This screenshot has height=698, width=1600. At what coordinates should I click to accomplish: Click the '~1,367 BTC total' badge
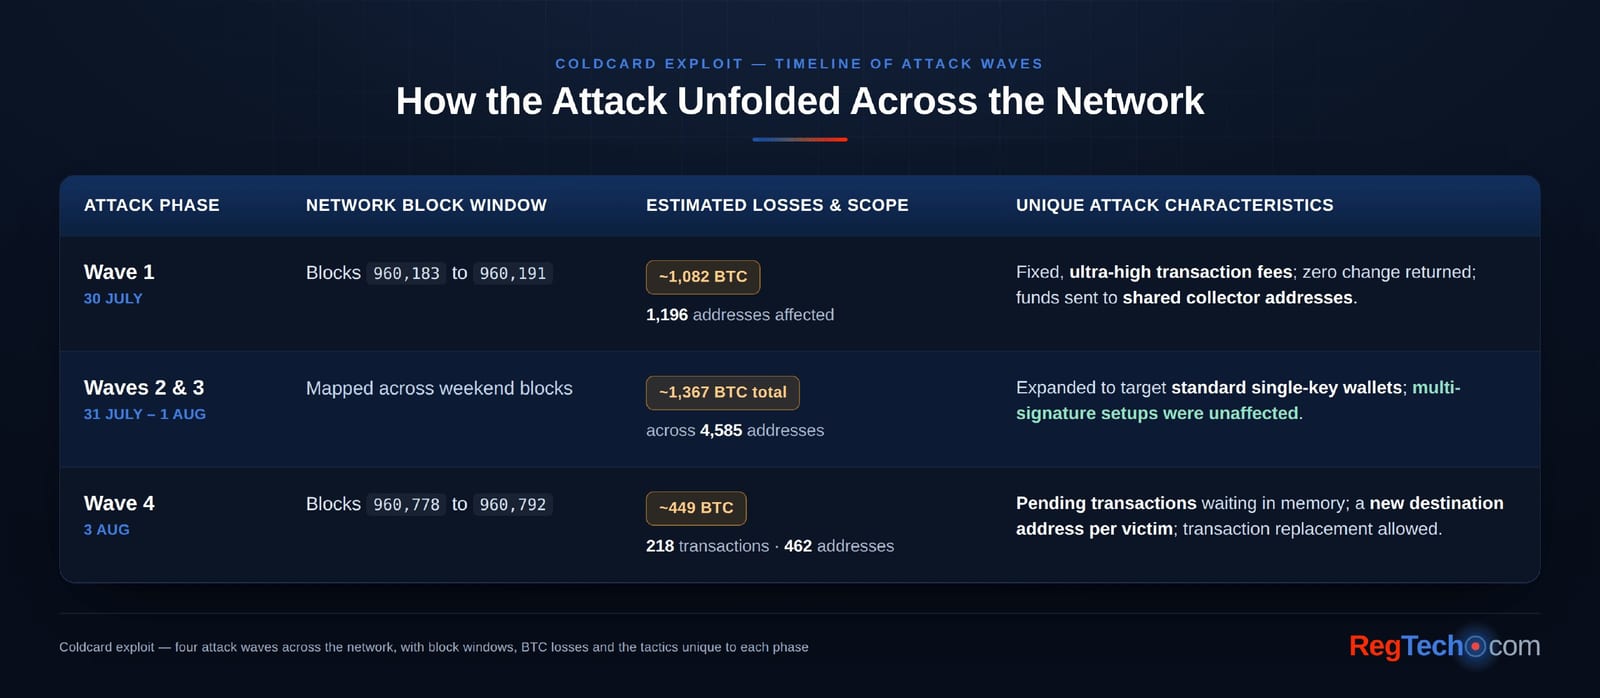click(x=723, y=393)
